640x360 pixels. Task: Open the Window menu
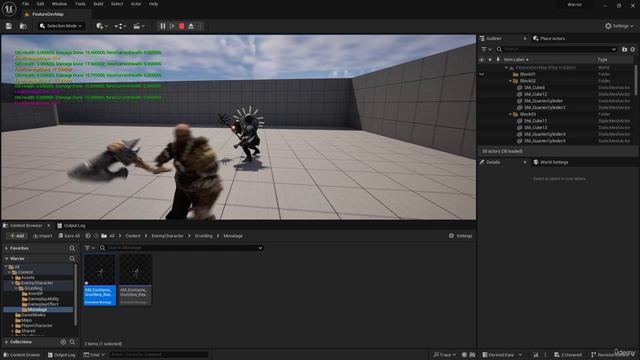[x=59, y=4]
